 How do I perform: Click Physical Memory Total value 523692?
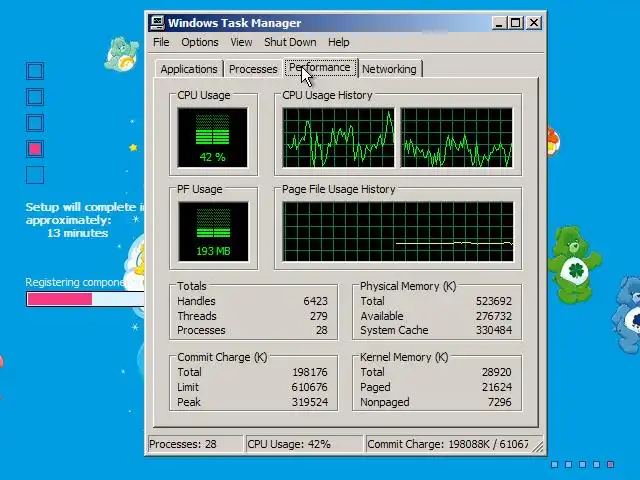[493, 301]
